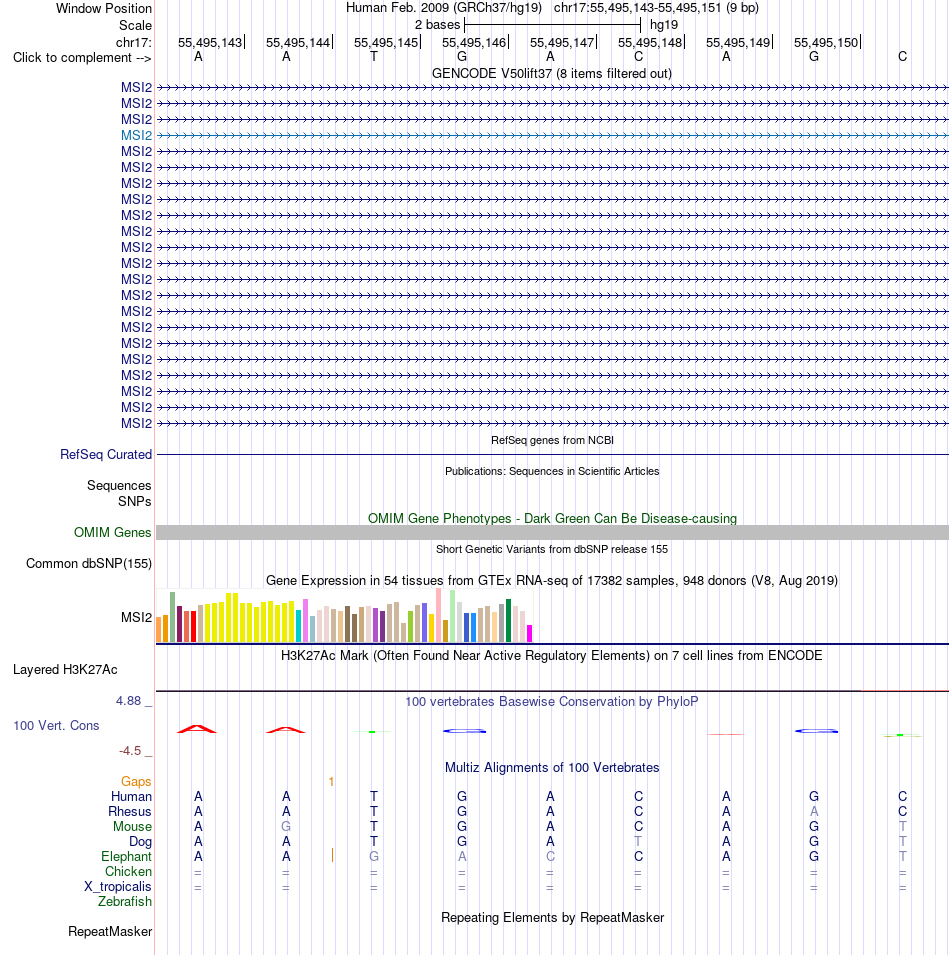Click the 'OMIM Gene Phenotypes' green track title
Screen dimensions: 950x955
click(x=552, y=518)
